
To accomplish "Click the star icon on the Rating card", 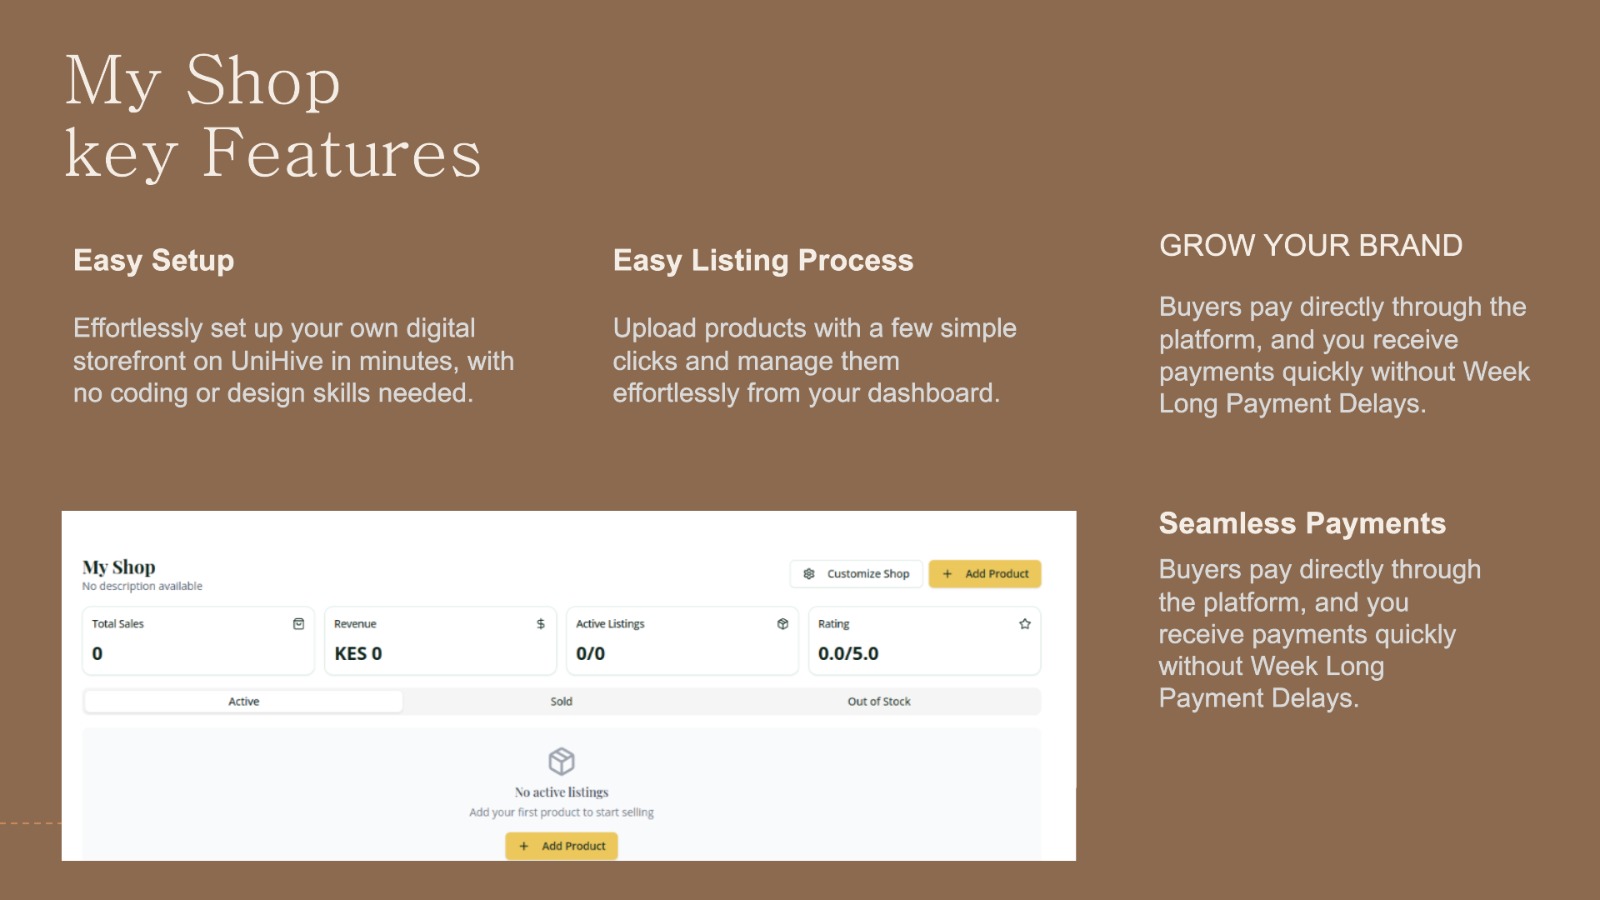I will pyautogui.click(x=1025, y=624).
